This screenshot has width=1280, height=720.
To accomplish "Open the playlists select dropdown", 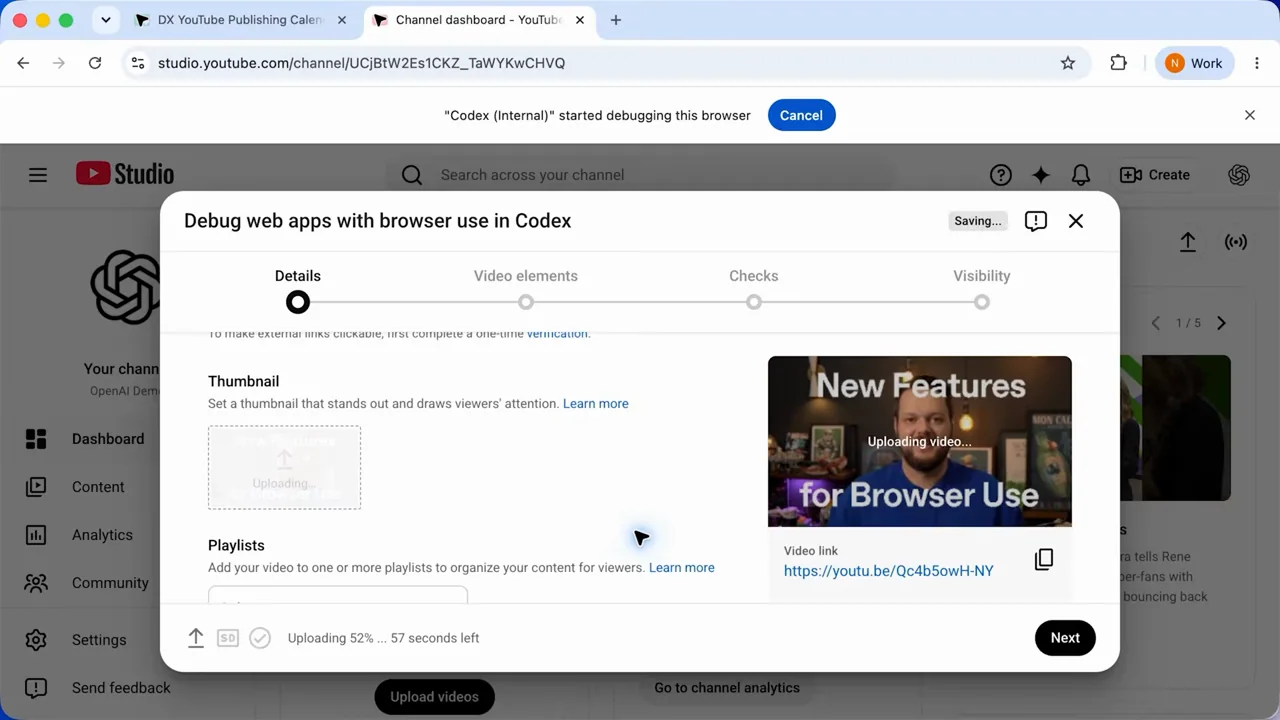I will pyautogui.click(x=338, y=595).
